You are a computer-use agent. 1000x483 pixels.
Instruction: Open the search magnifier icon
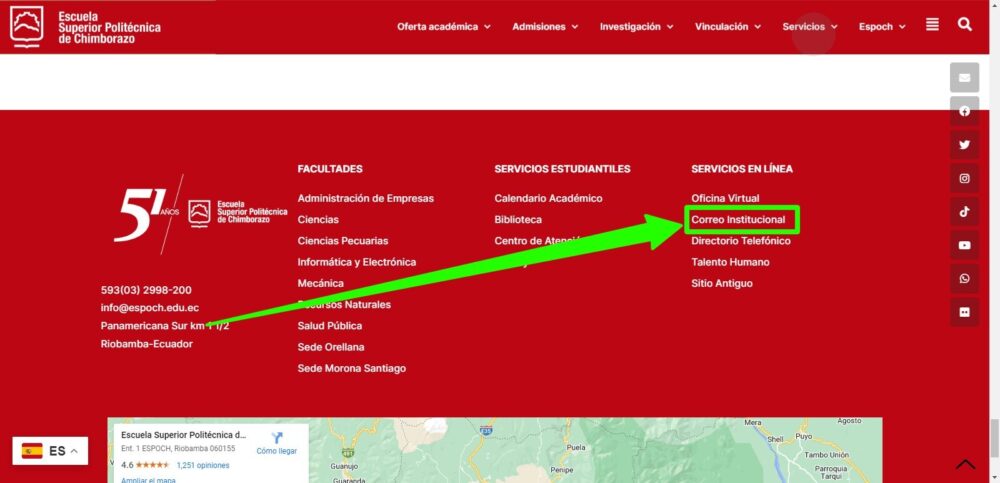pos(965,25)
